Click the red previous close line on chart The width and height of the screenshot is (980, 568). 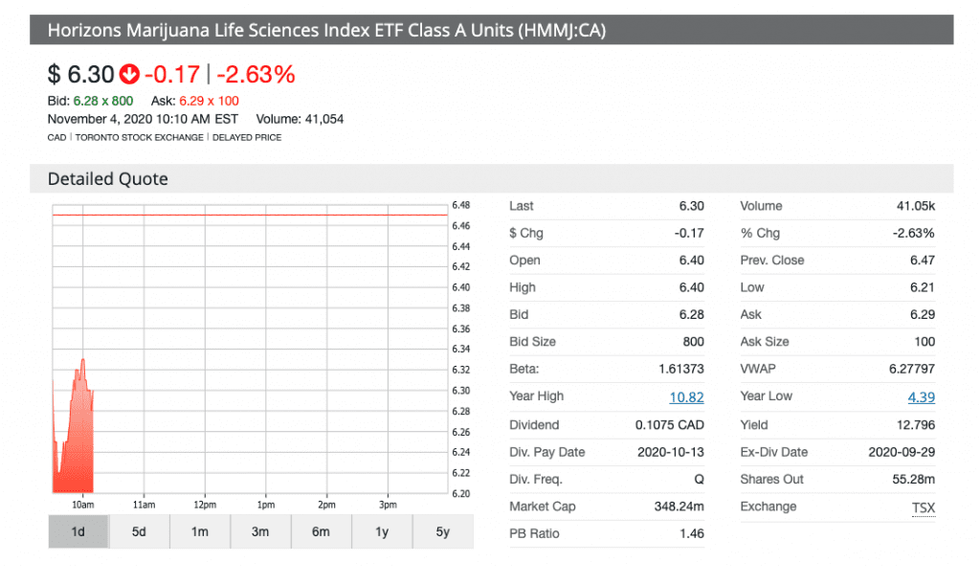[250, 214]
